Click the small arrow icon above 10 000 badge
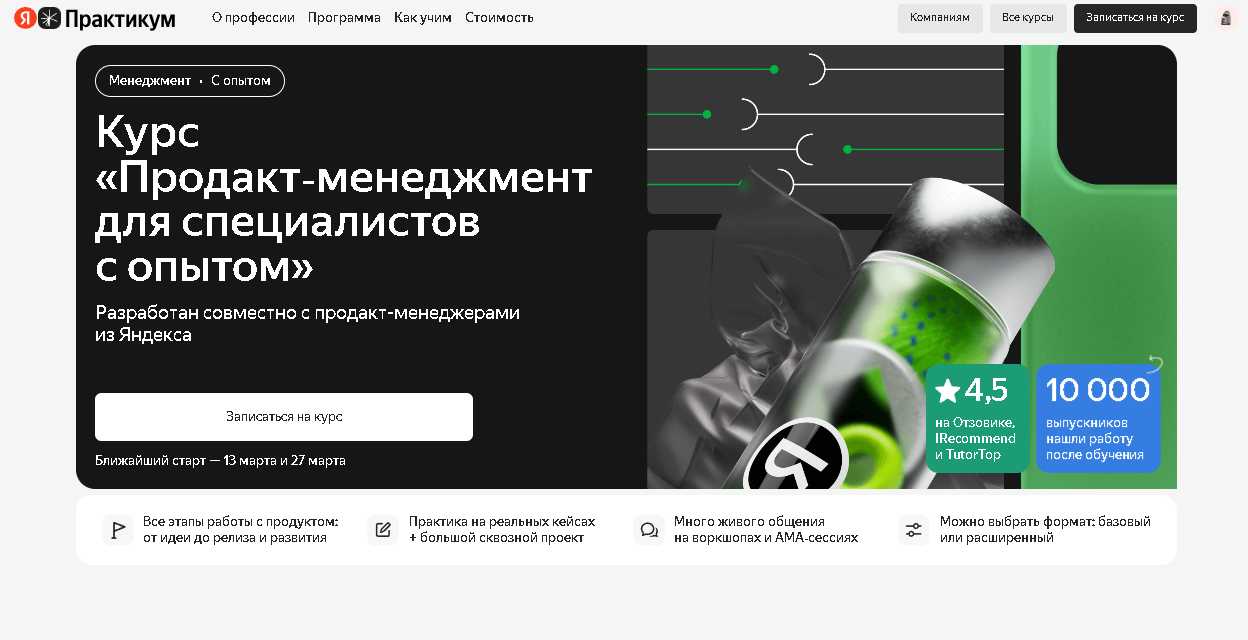Screen dimensions: 1248x640 [x=1155, y=363]
